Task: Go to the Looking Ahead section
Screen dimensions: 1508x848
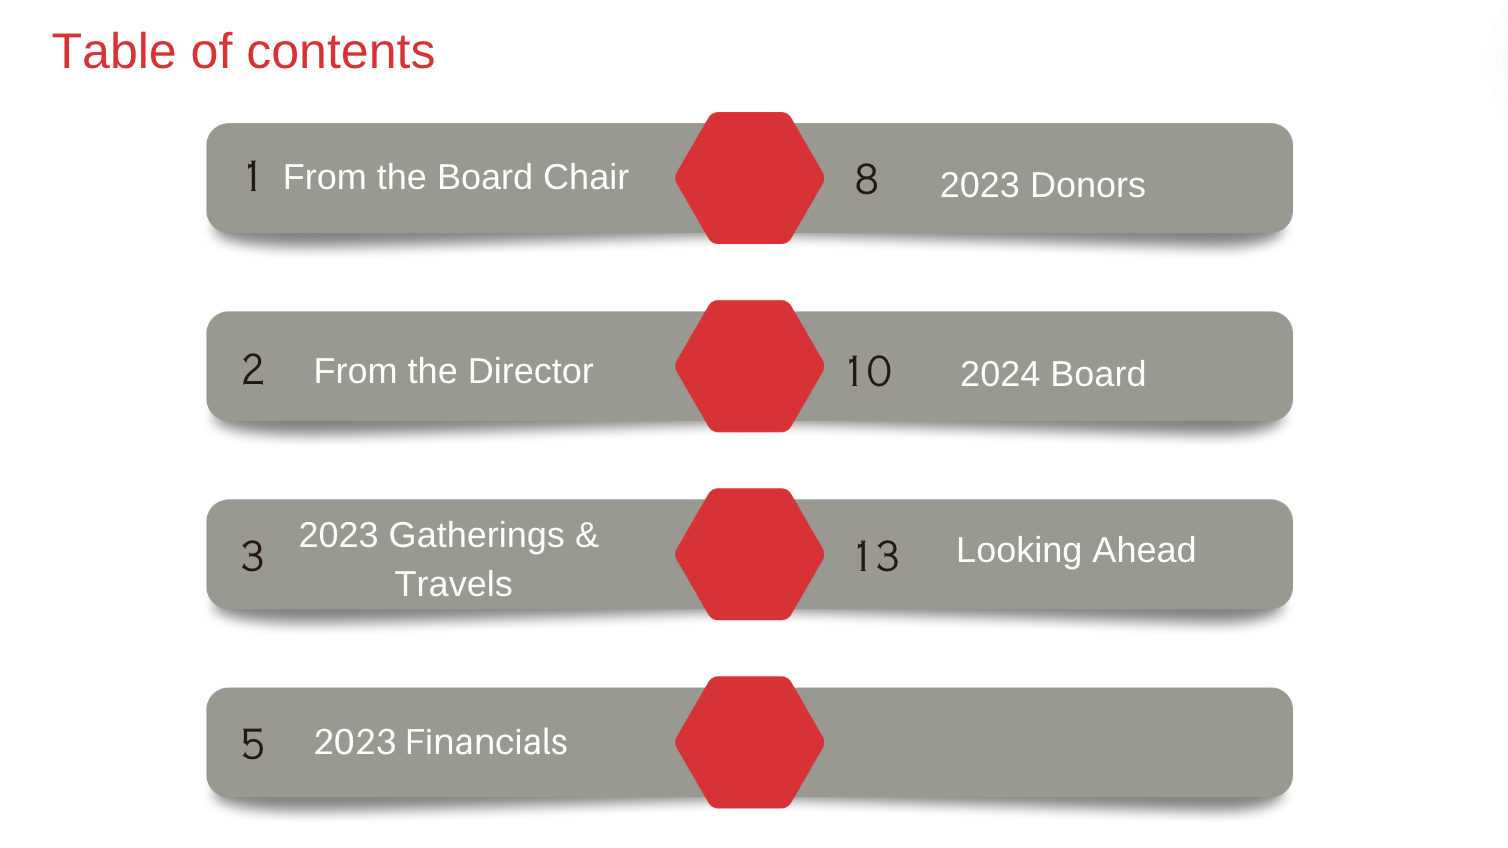Action: (1076, 550)
